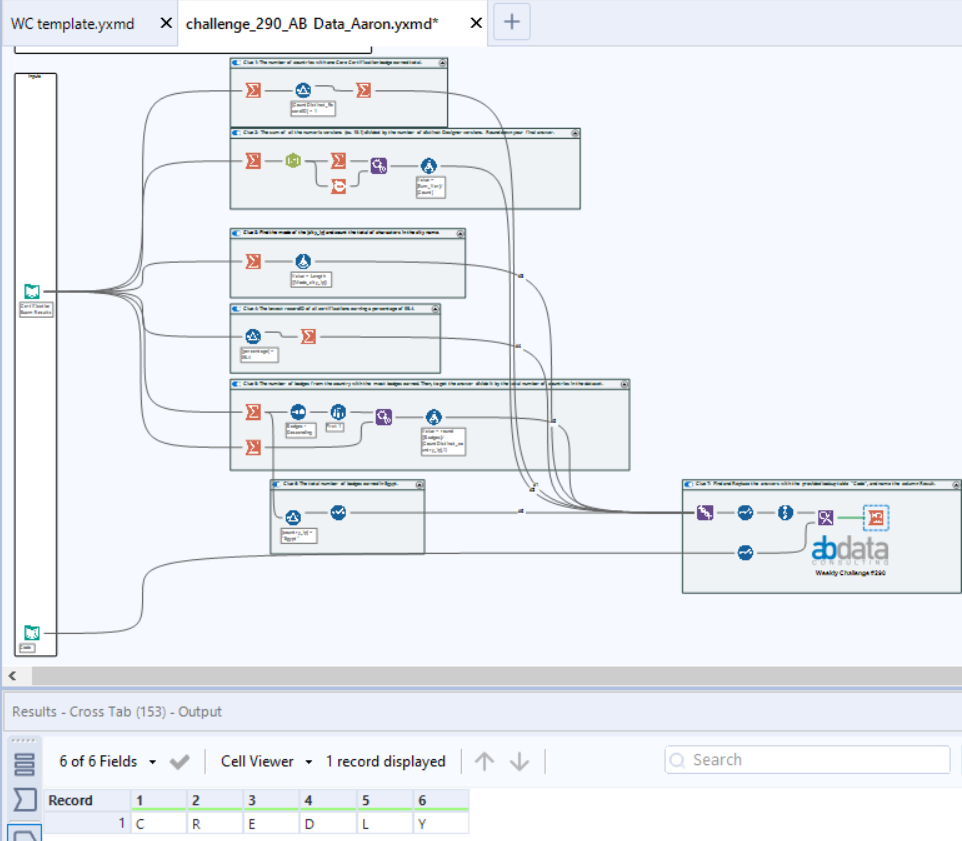Show data view icon in Results sidebar
This screenshot has width=962, height=841.
click(x=25, y=764)
